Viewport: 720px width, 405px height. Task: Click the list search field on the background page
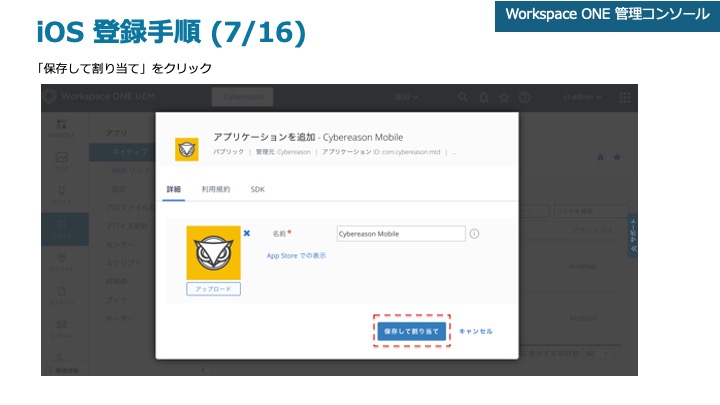(x=591, y=211)
